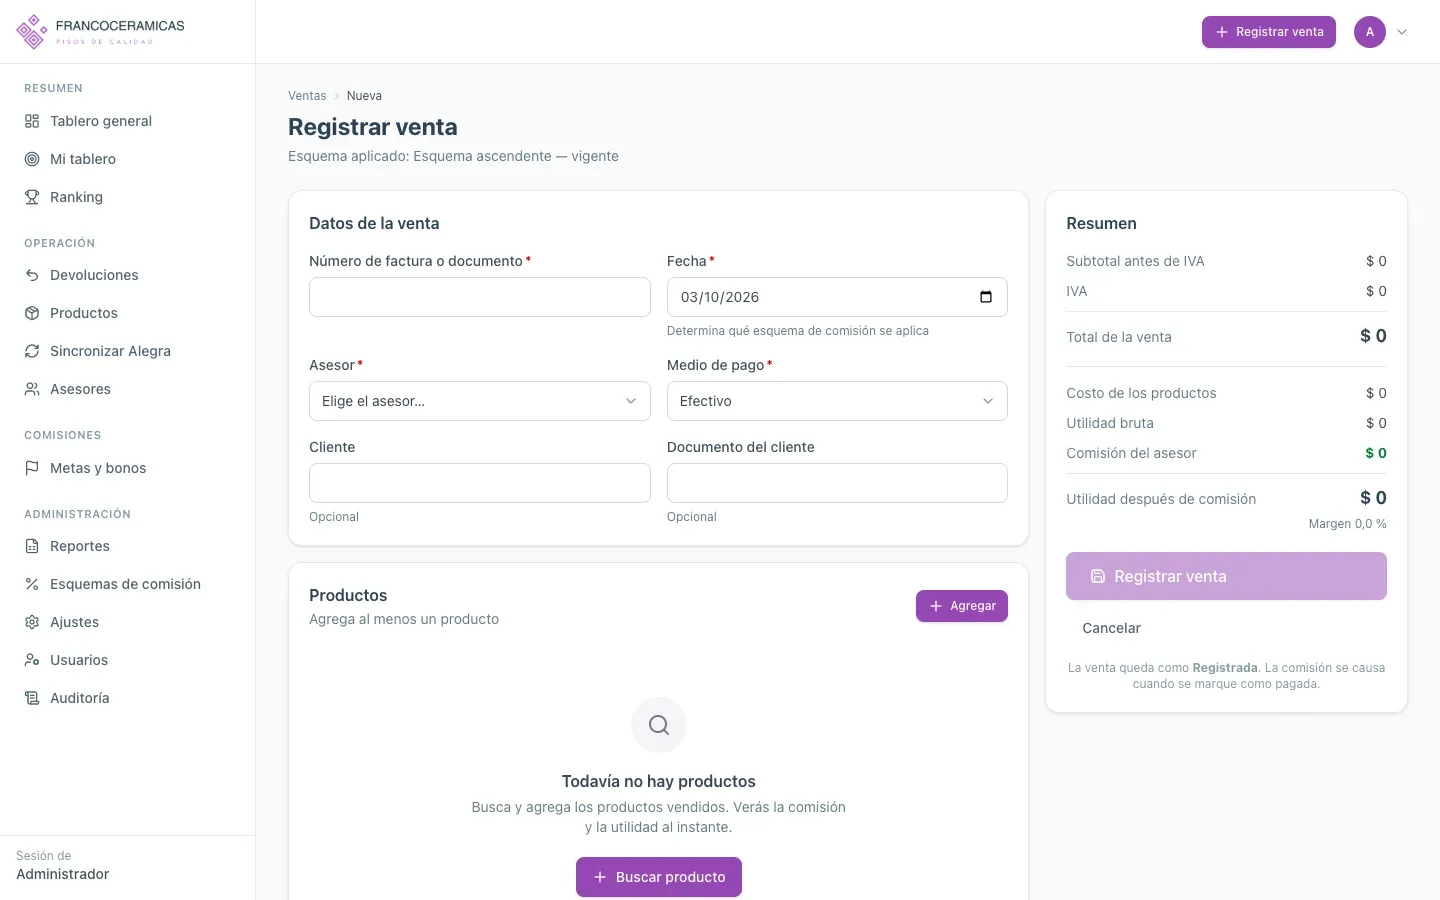Focus the Cliente input field
Screen dimensions: 1440x900
pos(480,483)
